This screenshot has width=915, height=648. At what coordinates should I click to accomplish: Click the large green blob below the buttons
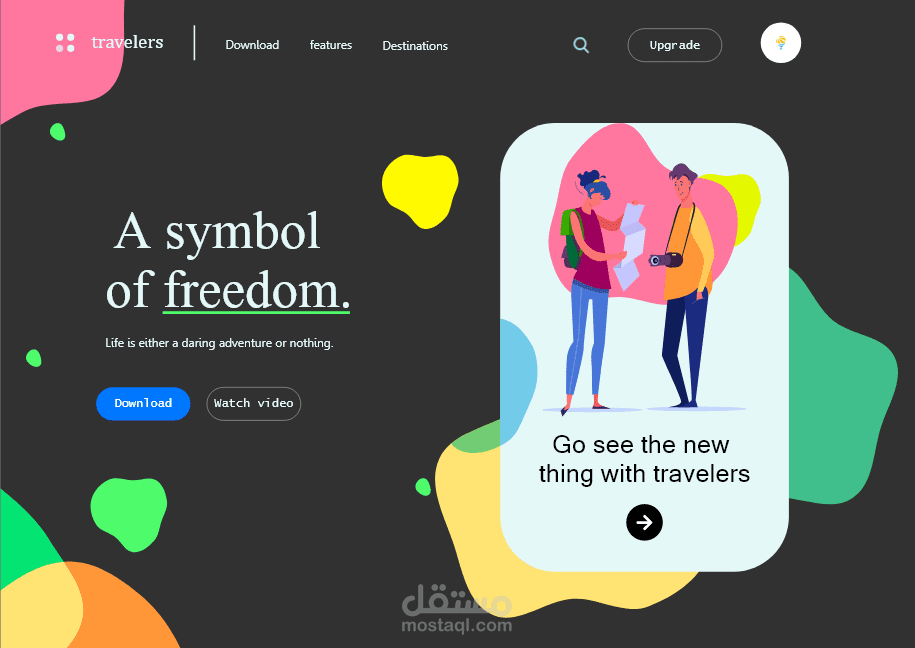(129, 514)
